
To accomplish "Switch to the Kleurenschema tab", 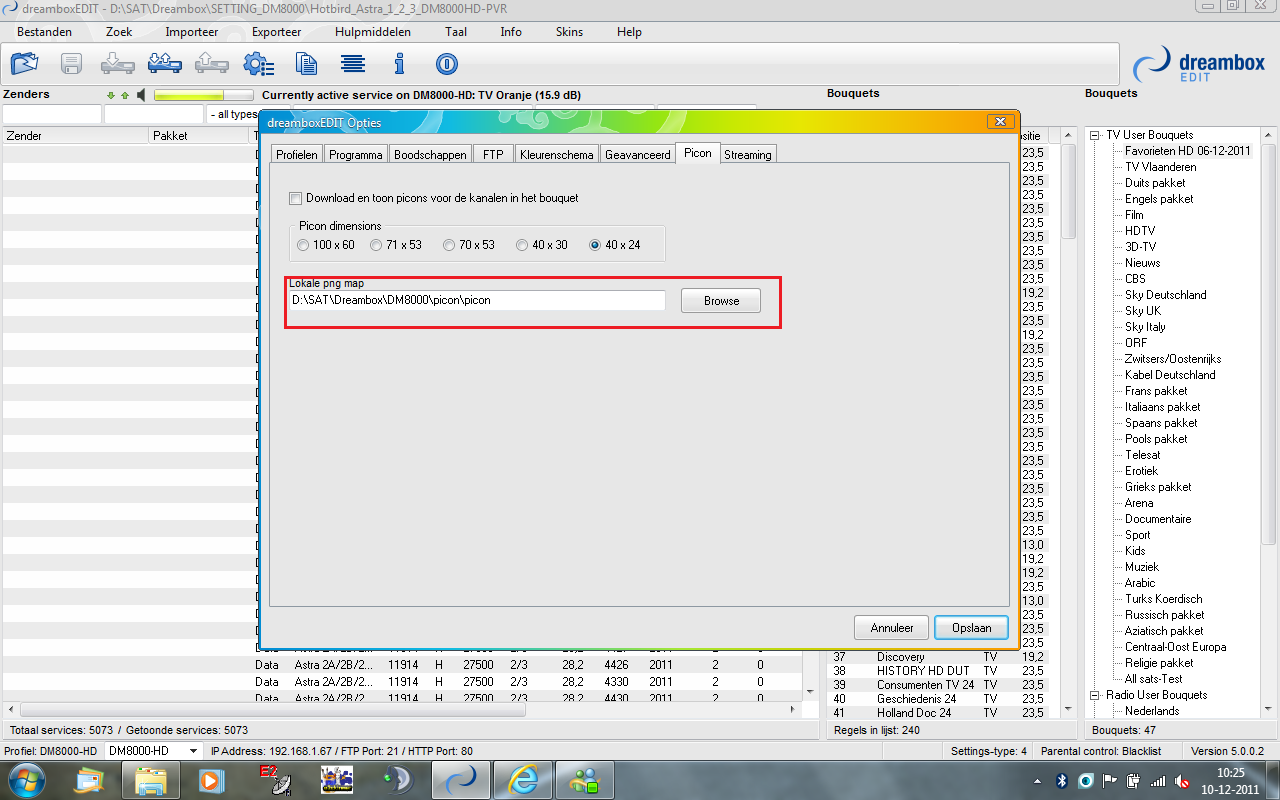I will click(x=557, y=155).
